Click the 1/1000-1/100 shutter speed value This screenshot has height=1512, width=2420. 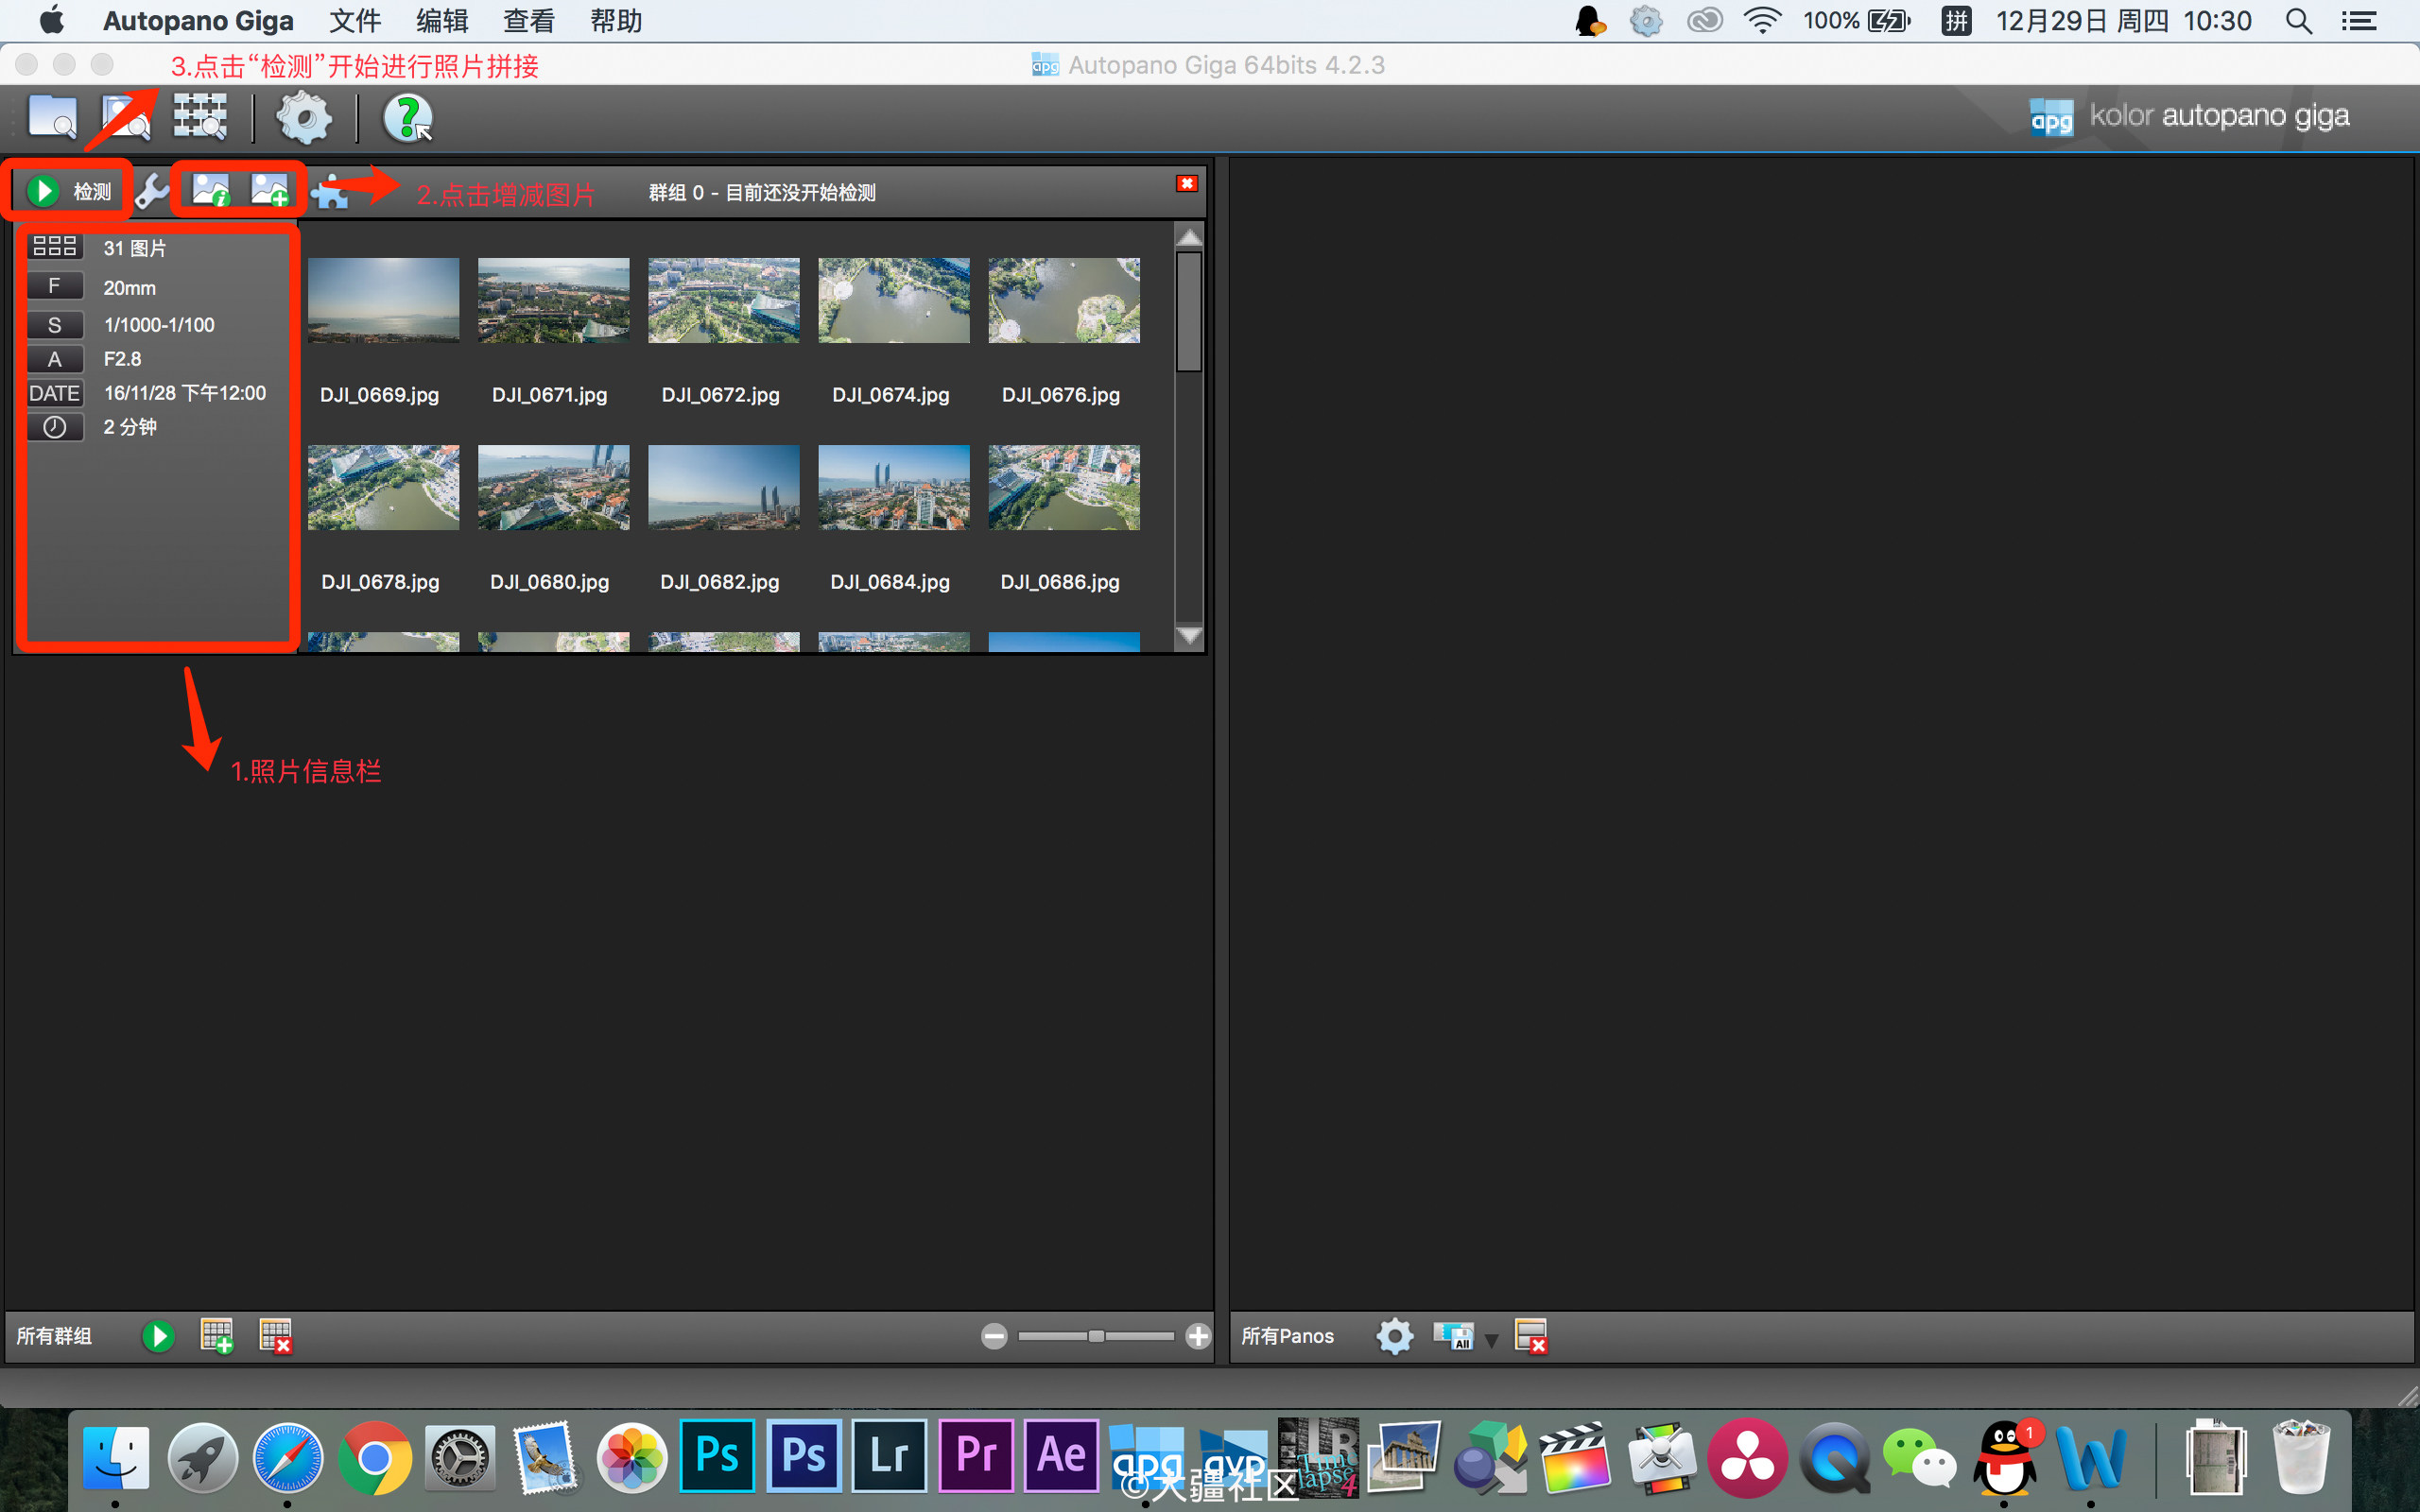pos(159,325)
